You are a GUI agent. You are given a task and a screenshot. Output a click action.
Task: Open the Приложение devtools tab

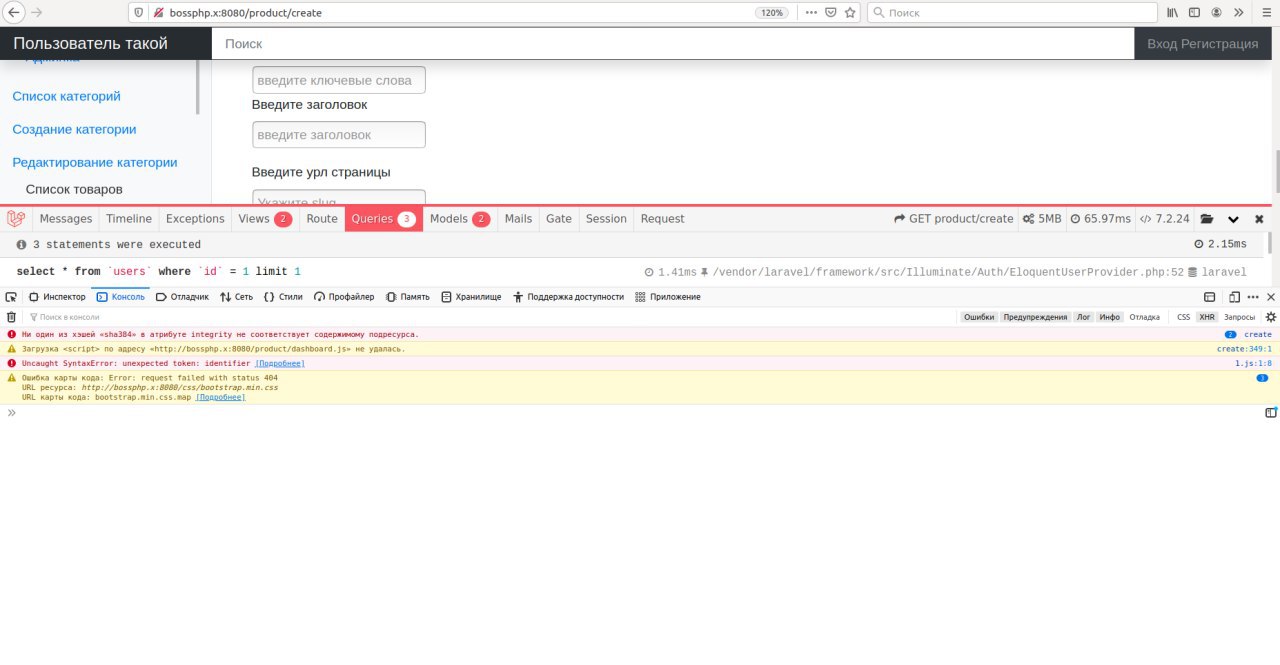click(668, 297)
